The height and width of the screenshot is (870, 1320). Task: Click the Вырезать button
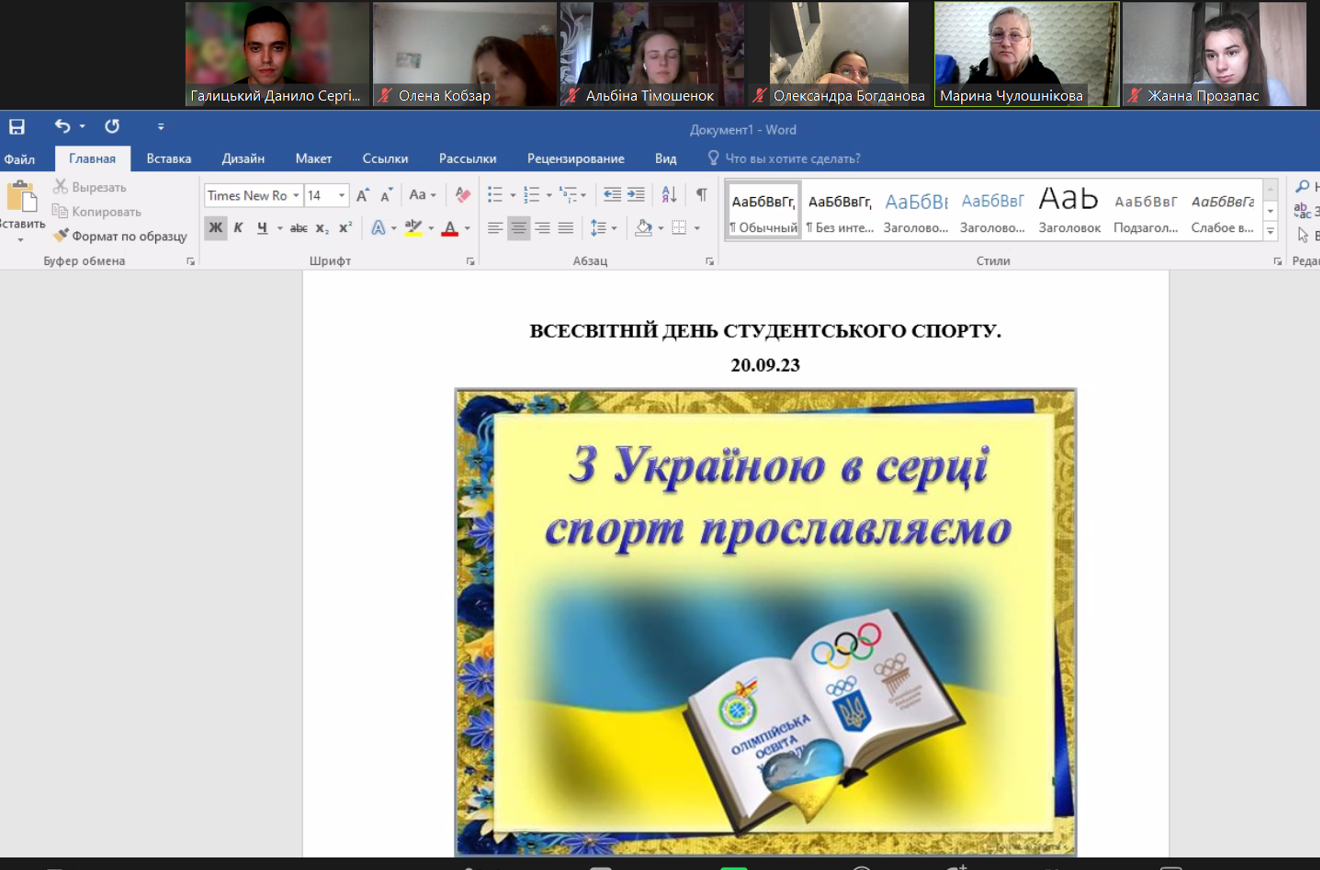(90, 187)
